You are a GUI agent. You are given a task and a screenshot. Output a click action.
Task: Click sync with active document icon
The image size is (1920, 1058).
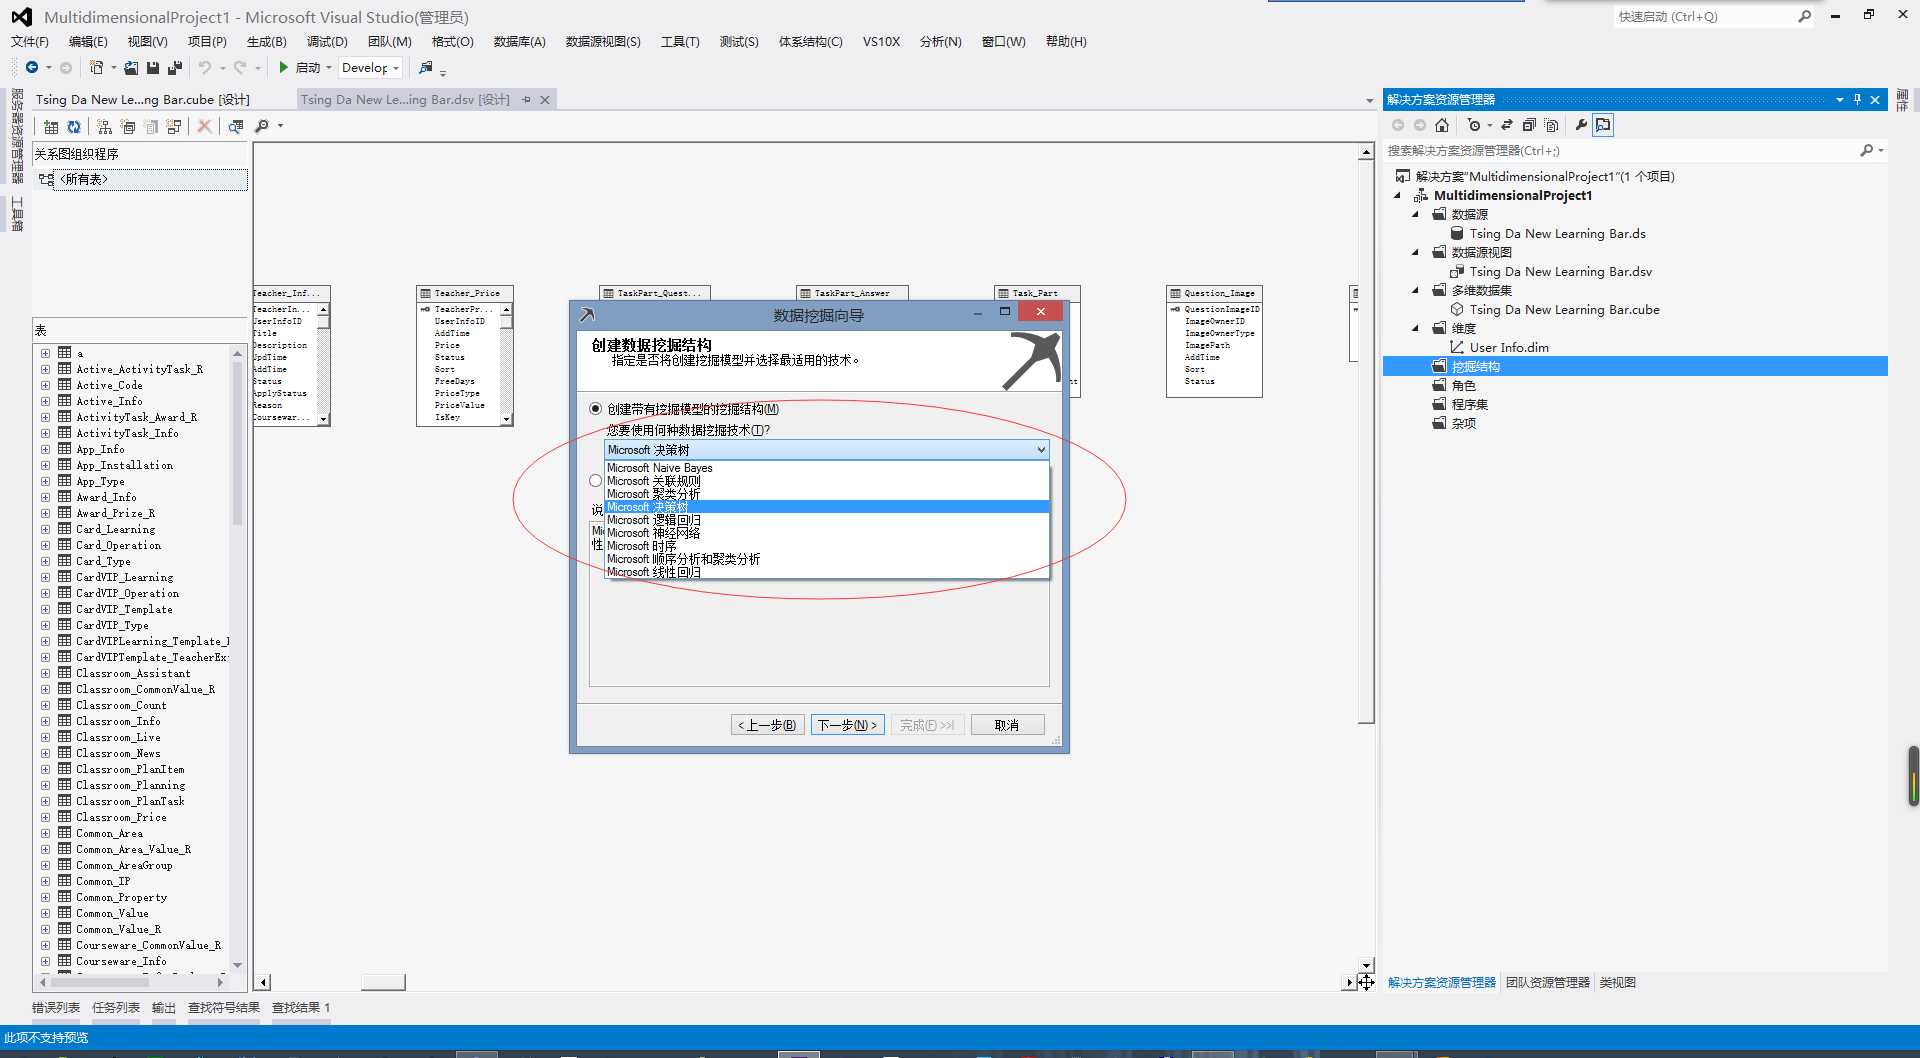1507,125
